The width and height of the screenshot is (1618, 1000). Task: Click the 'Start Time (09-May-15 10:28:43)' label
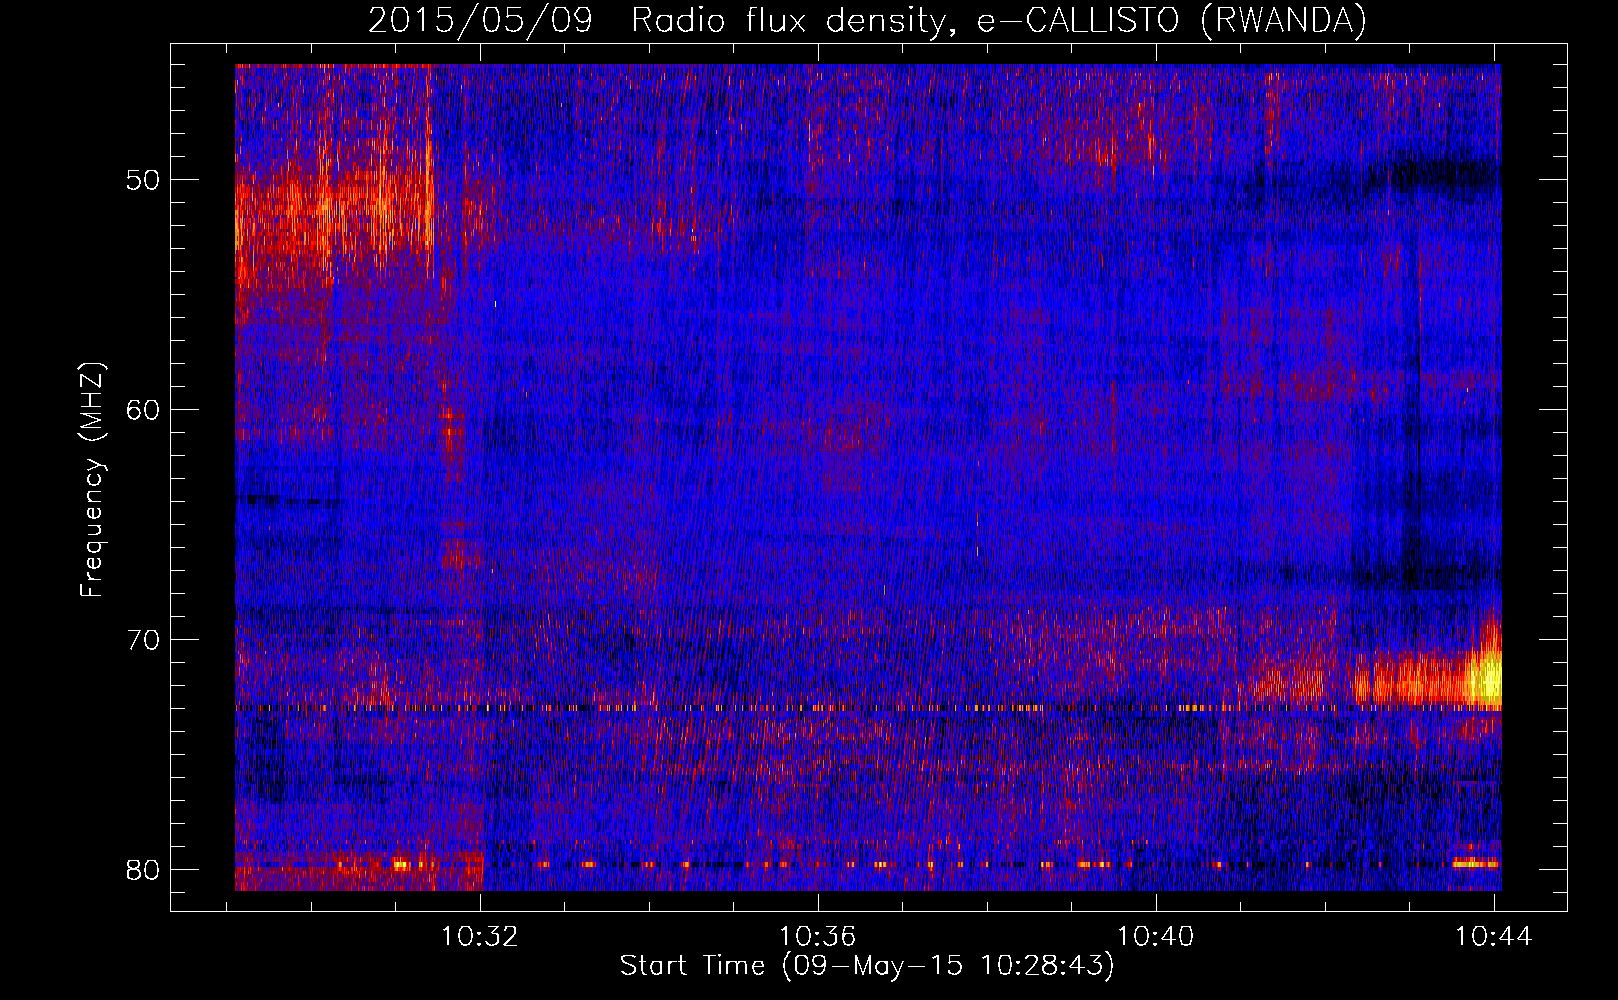click(x=867, y=966)
